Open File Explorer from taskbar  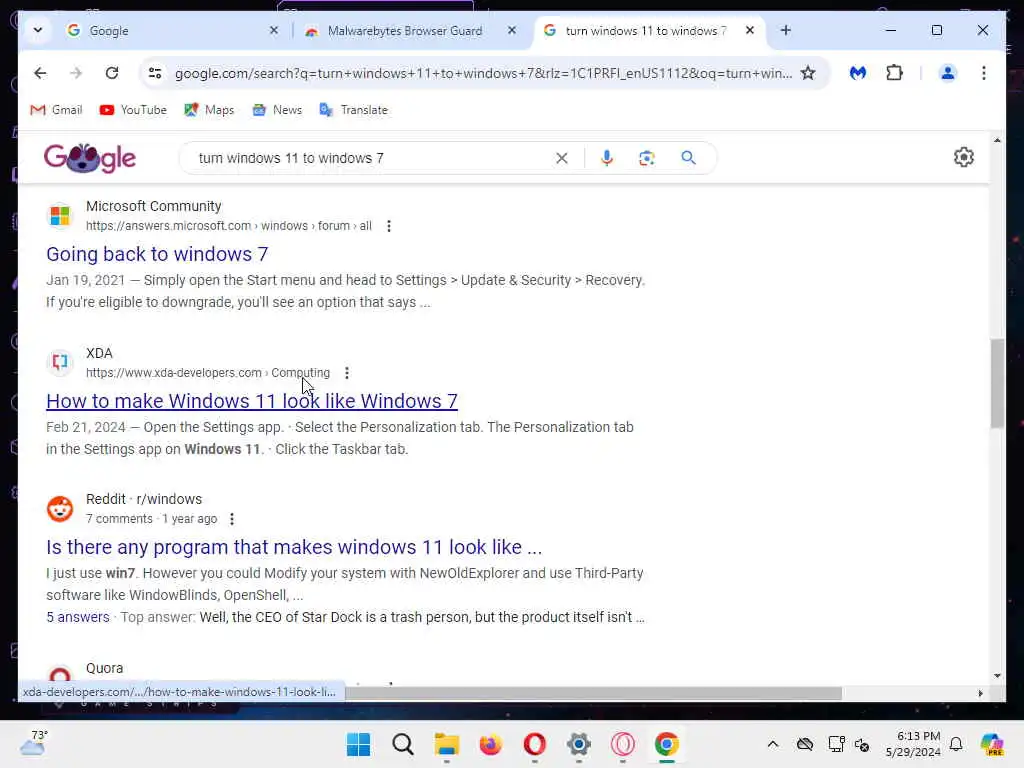(x=447, y=744)
